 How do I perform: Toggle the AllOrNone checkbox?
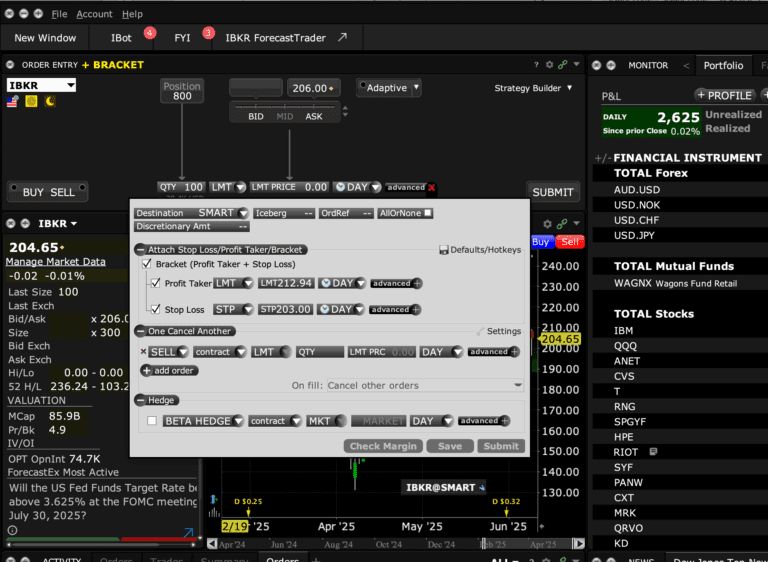pyautogui.click(x=428, y=213)
